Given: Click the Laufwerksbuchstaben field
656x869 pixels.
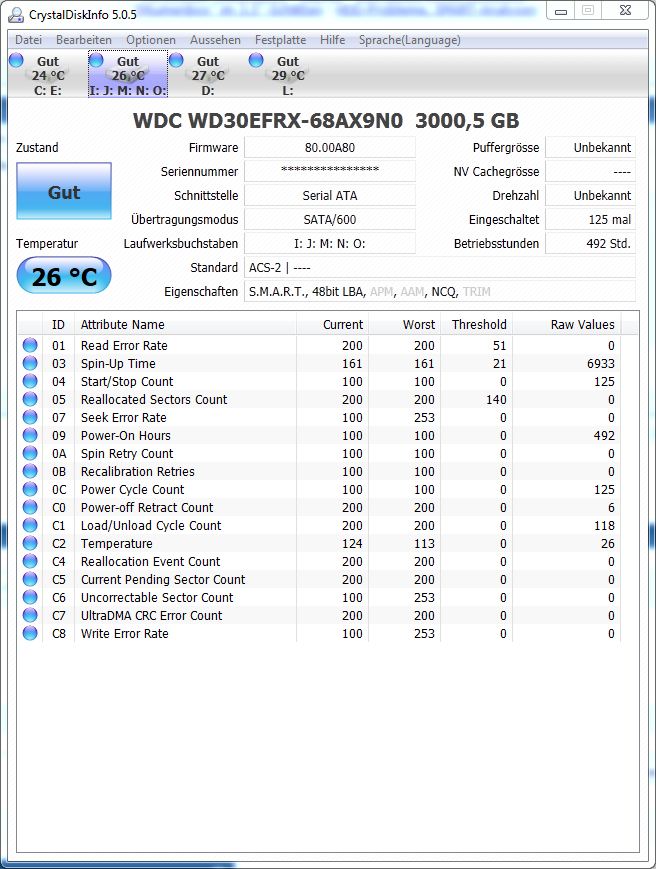Looking at the screenshot, I should click(x=330, y=243).
